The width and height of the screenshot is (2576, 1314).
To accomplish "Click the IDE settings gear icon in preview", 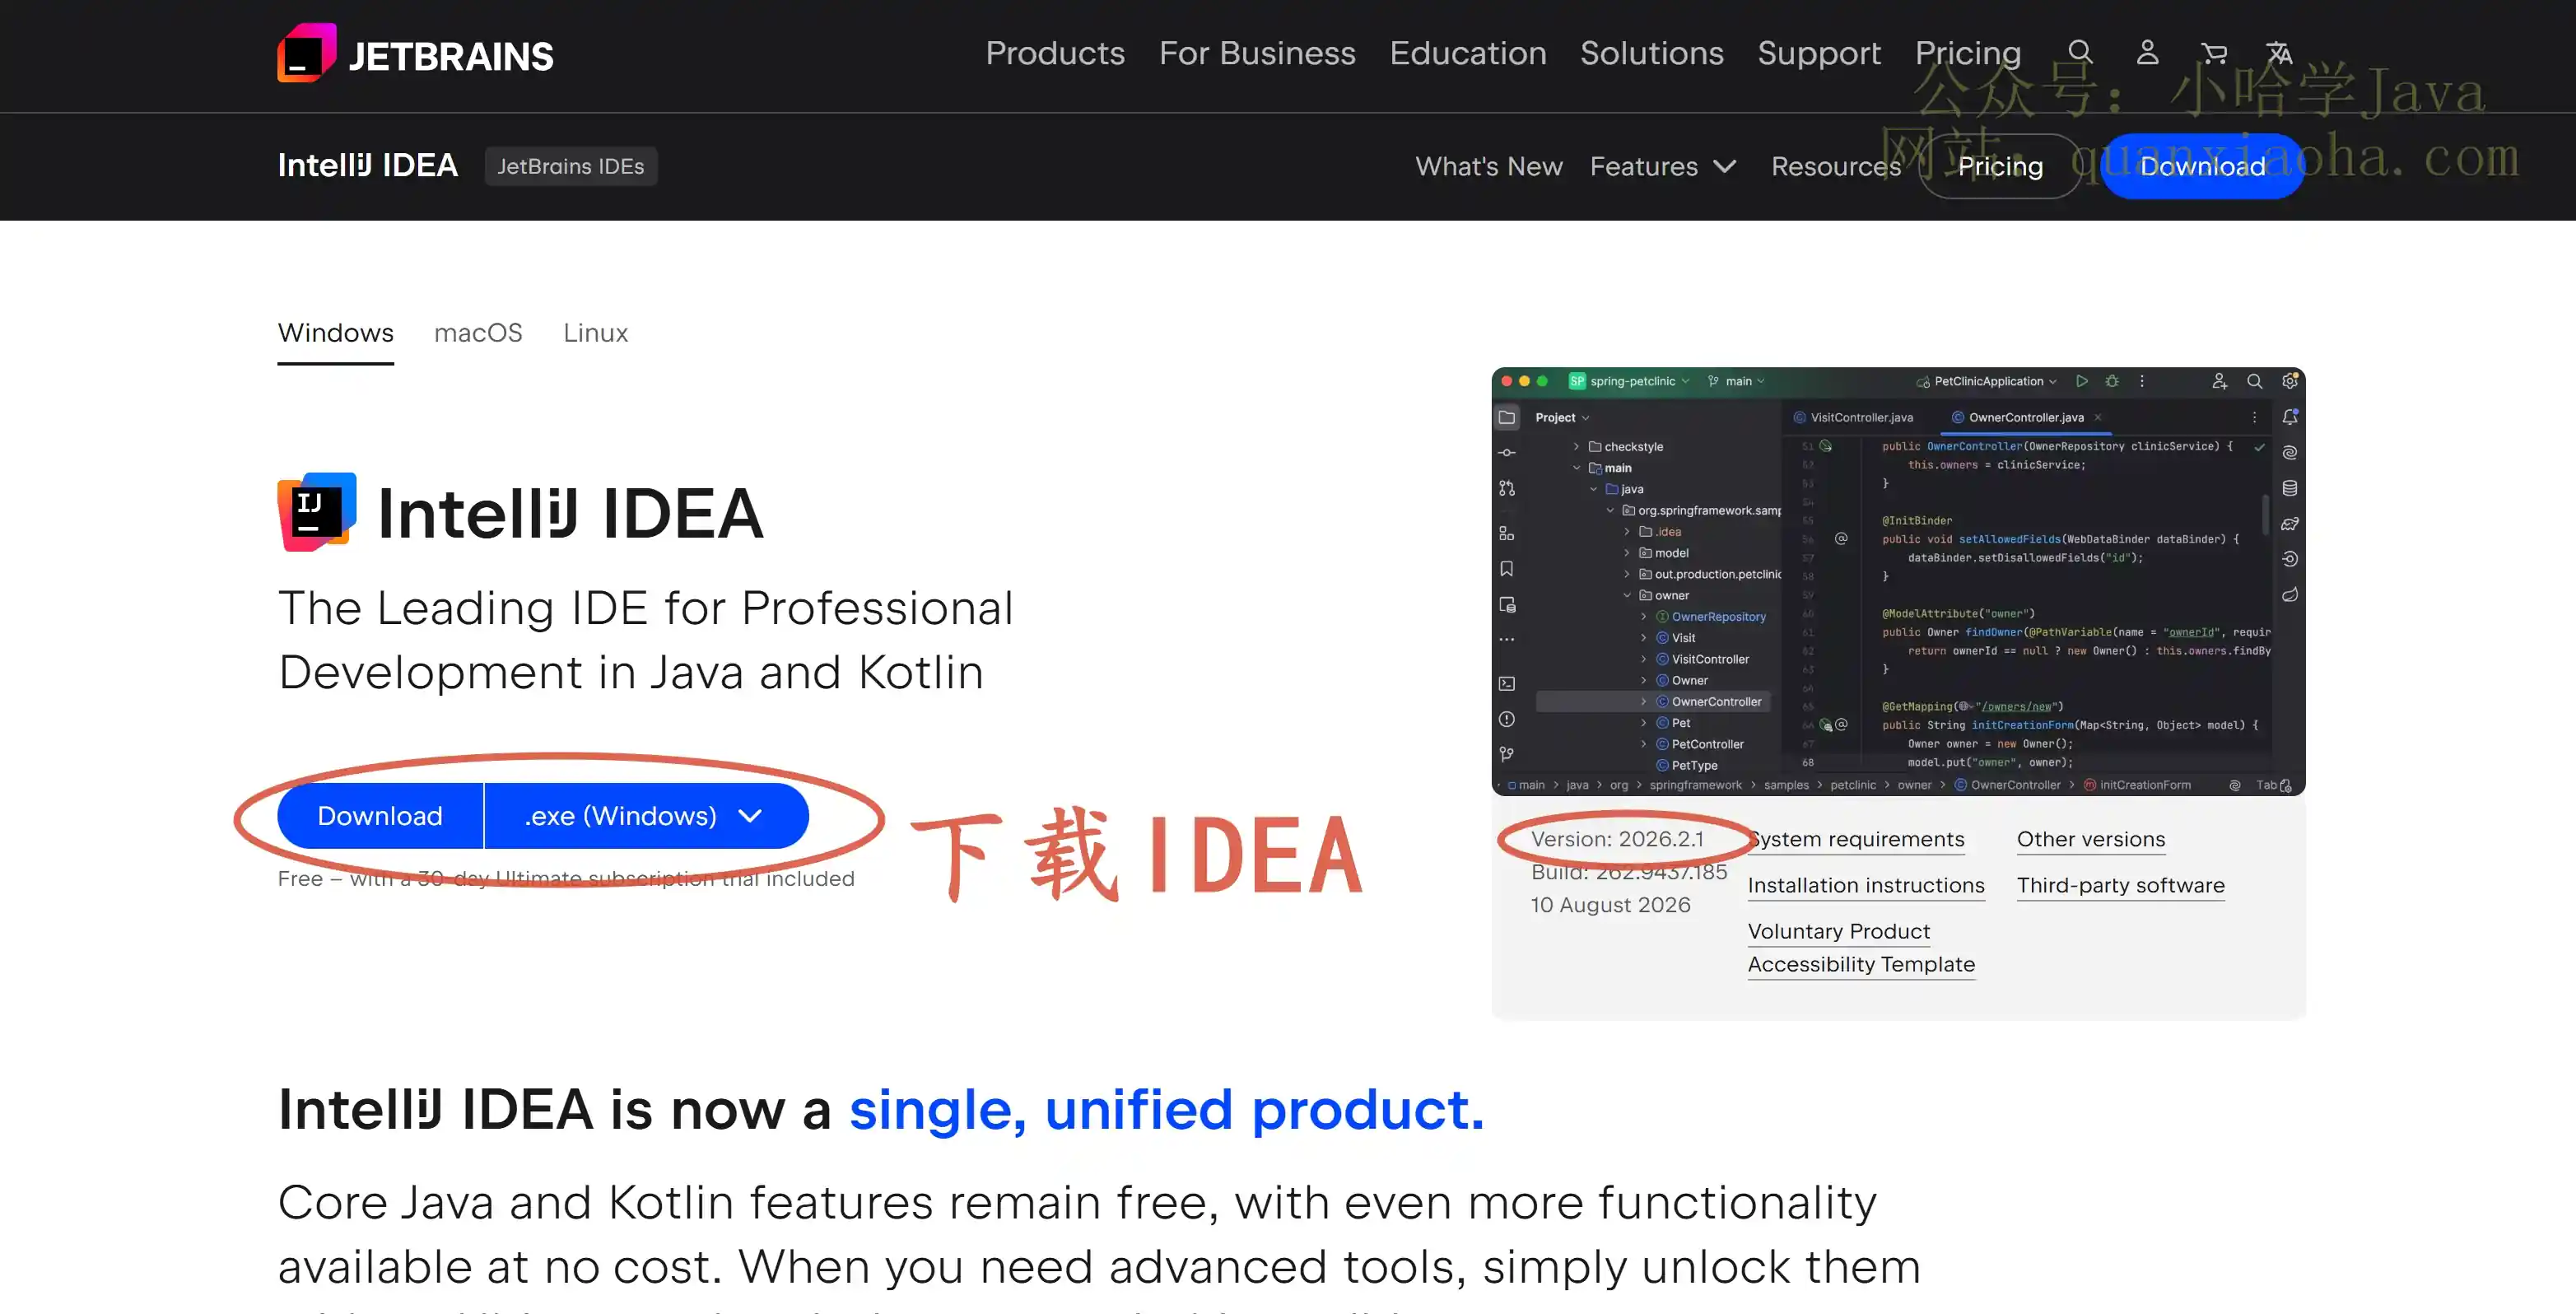I will point(2289,381).
